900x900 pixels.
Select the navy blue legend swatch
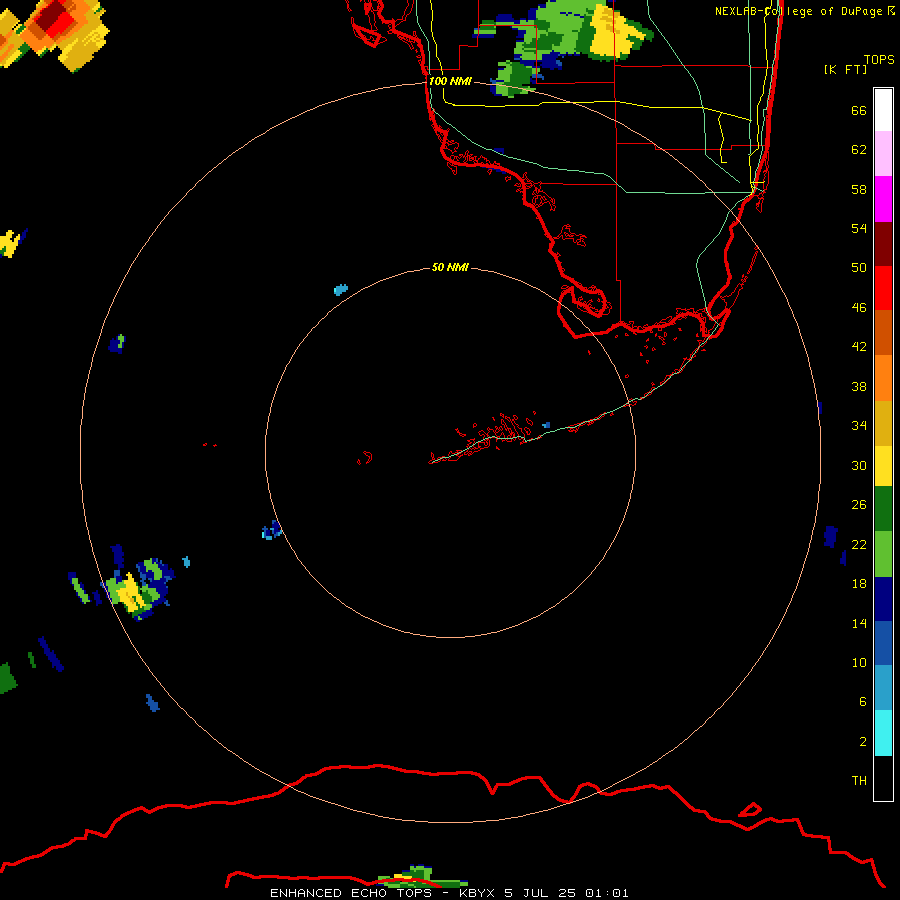click(883, 599)
